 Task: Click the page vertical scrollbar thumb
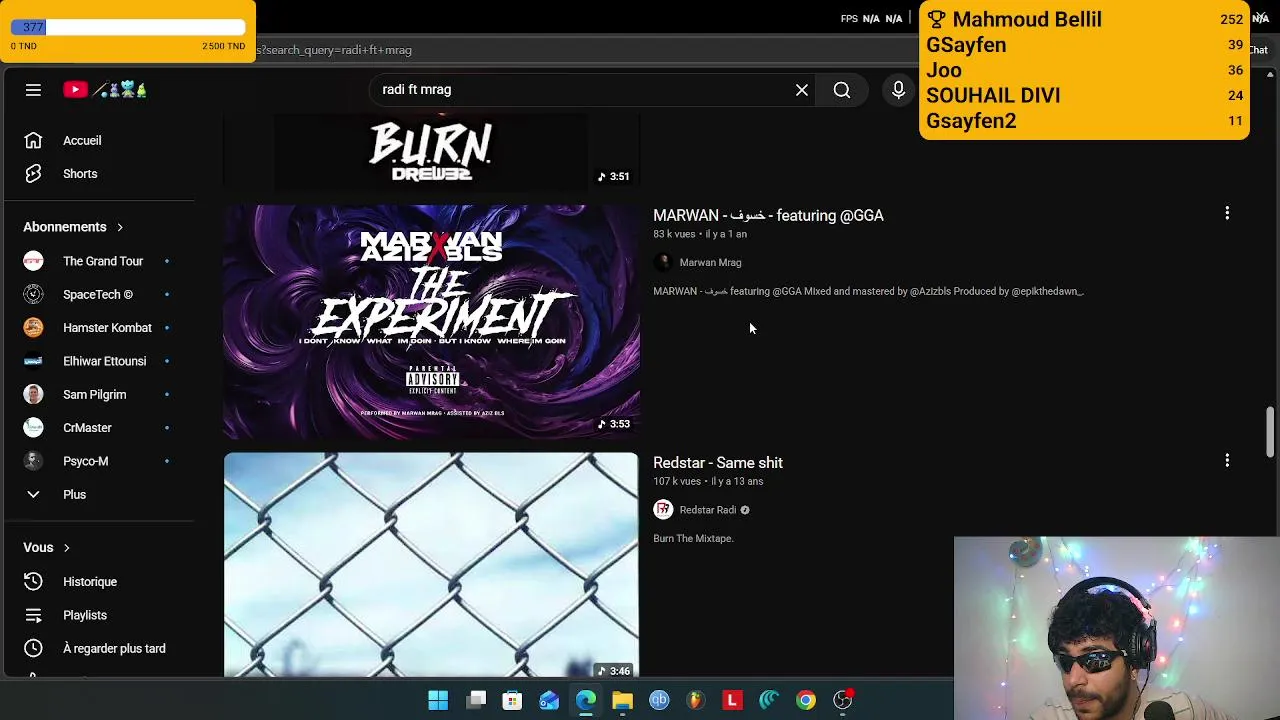pos(1271,430)
